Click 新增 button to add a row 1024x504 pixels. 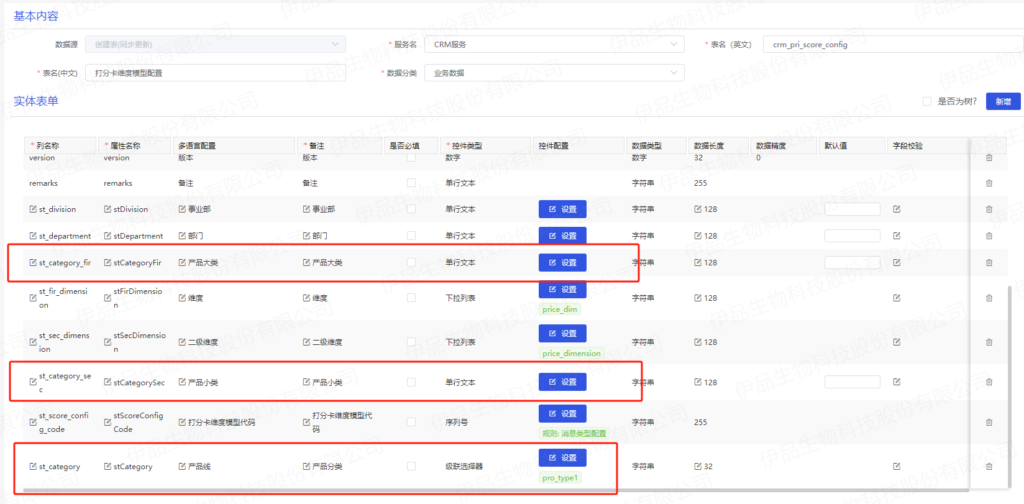click(1003, 101)
